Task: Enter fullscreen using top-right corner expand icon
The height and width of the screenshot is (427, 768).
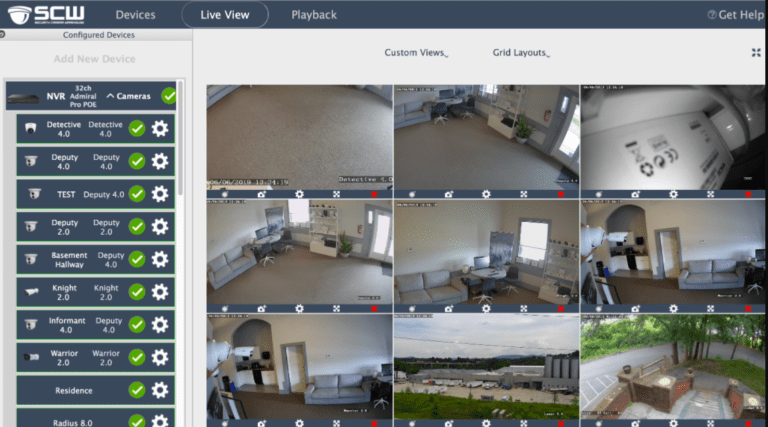Action: point(755,53)
